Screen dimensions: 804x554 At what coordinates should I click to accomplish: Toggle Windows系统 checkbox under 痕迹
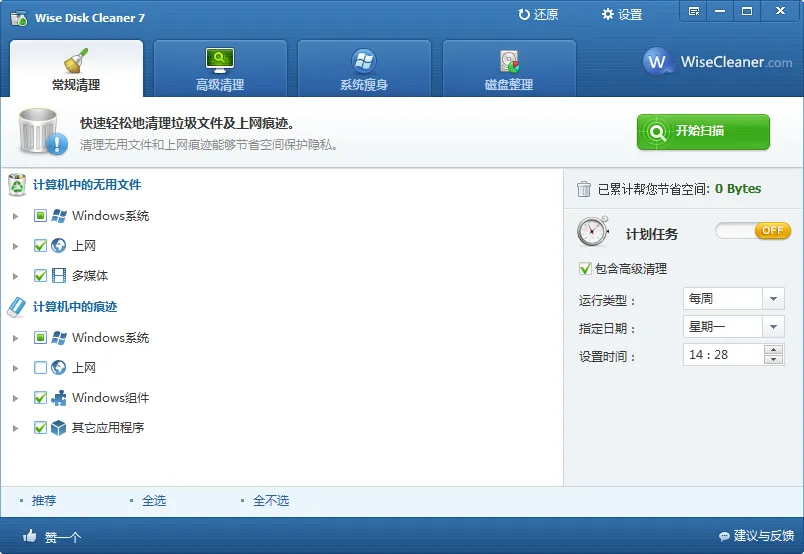(40, 338)
